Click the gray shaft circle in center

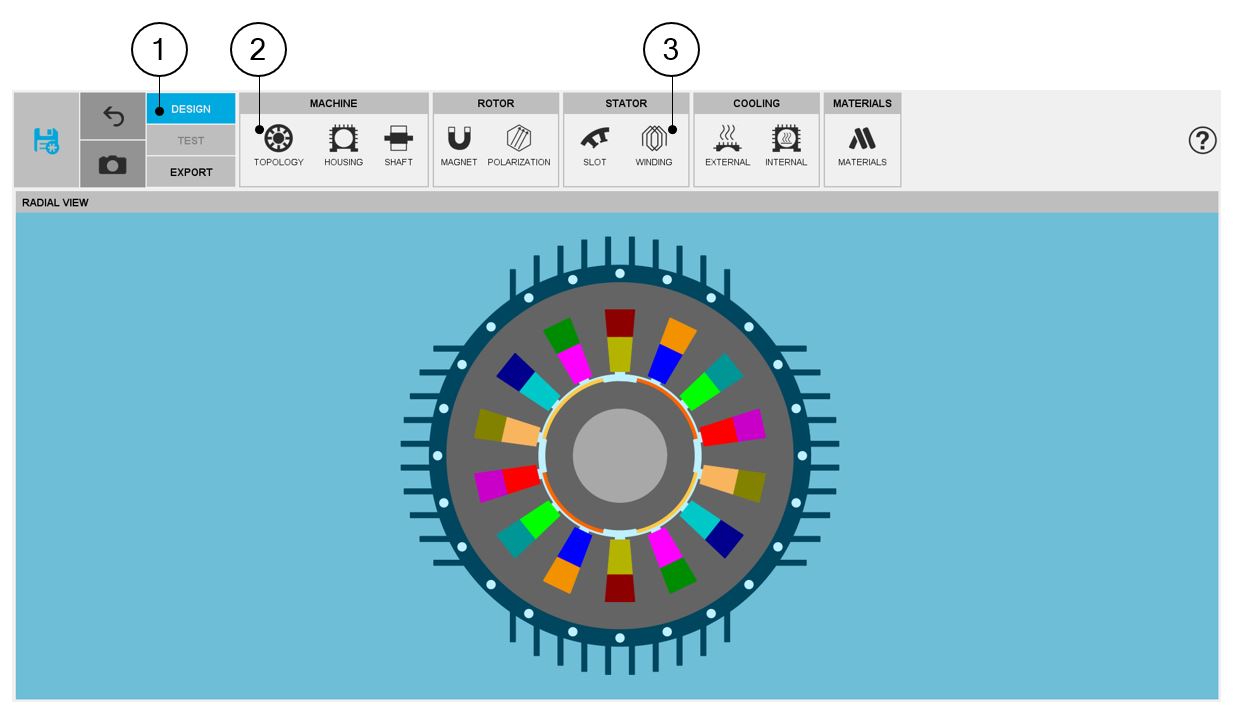620,455
